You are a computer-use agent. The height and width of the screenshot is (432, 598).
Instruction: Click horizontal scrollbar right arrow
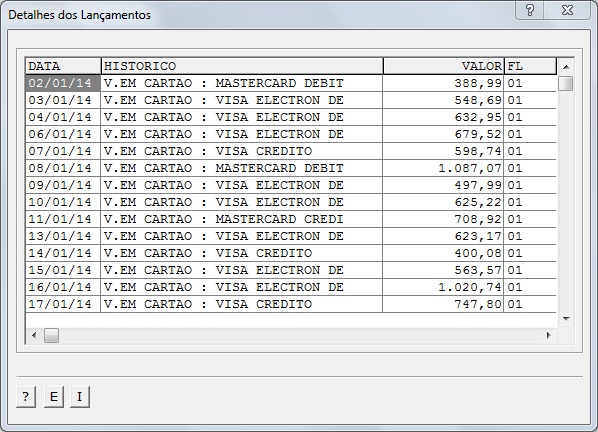point(548,336)
